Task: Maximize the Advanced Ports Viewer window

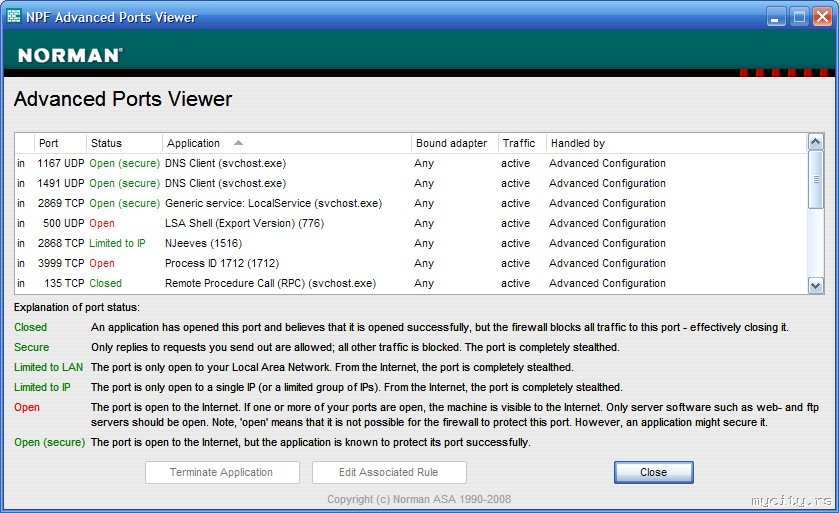Action: click(799, 17)
